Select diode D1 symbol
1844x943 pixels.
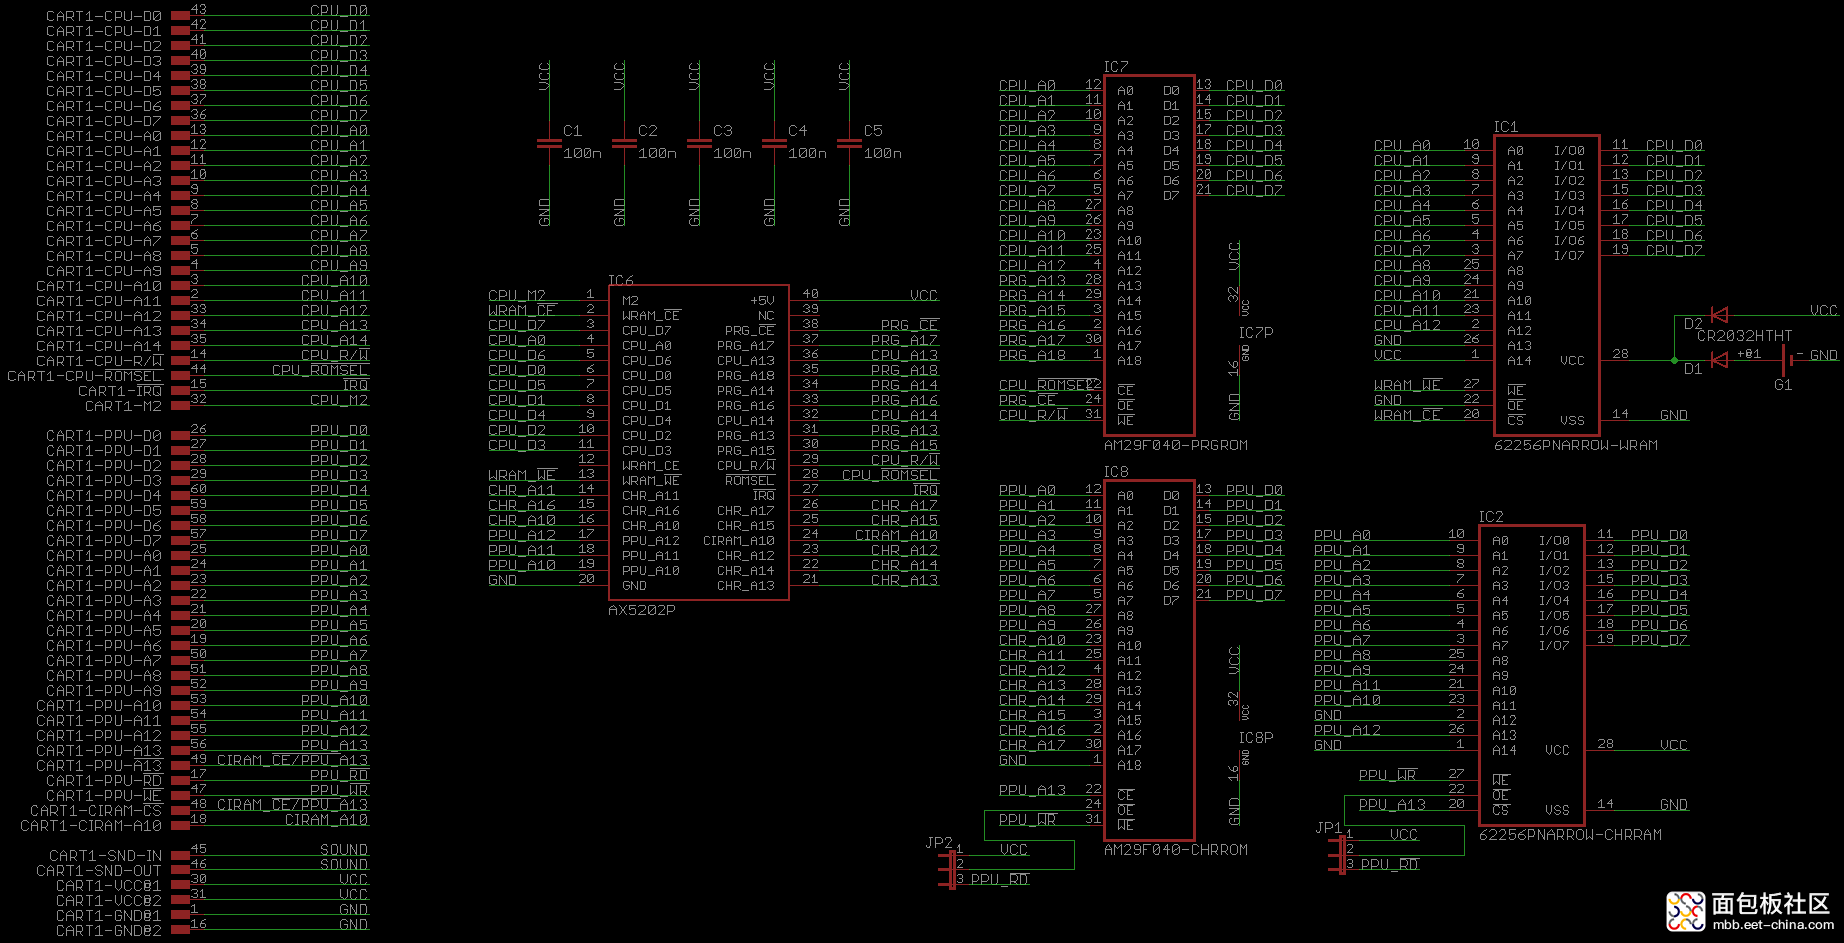pyautogui.click(x=1719, y=360)
